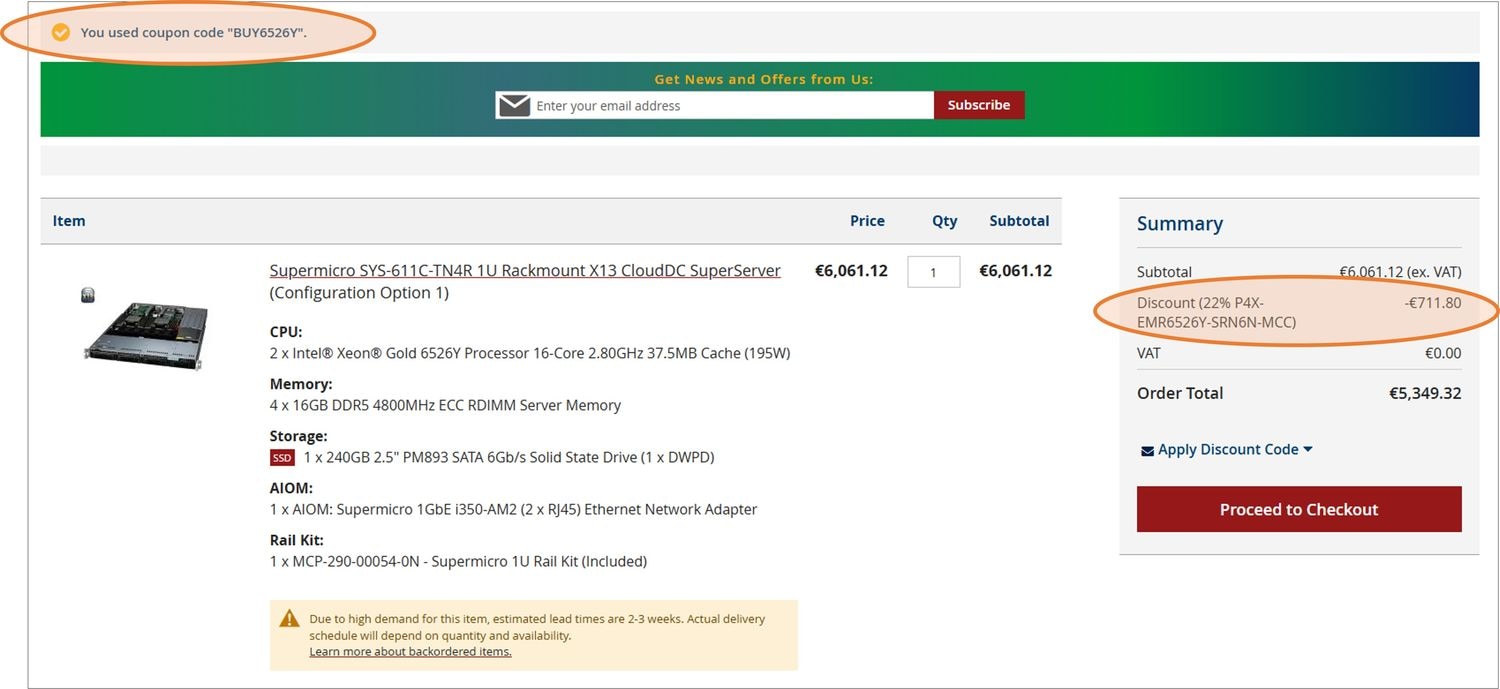Open the Supermicro SYS-611C-TN4R product link

[x=525, y=270]
